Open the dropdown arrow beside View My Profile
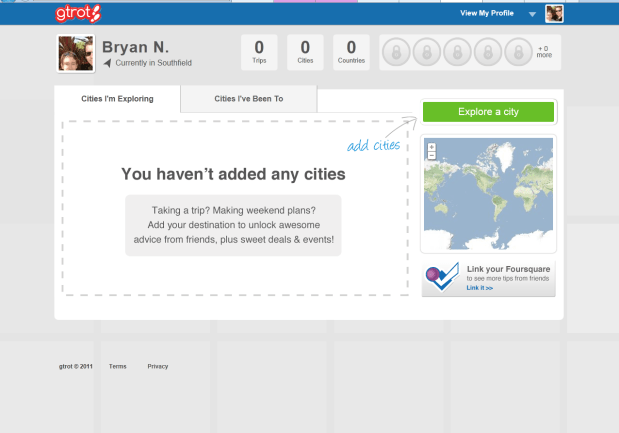Viewport: 619px width, 433px height. 532,15
